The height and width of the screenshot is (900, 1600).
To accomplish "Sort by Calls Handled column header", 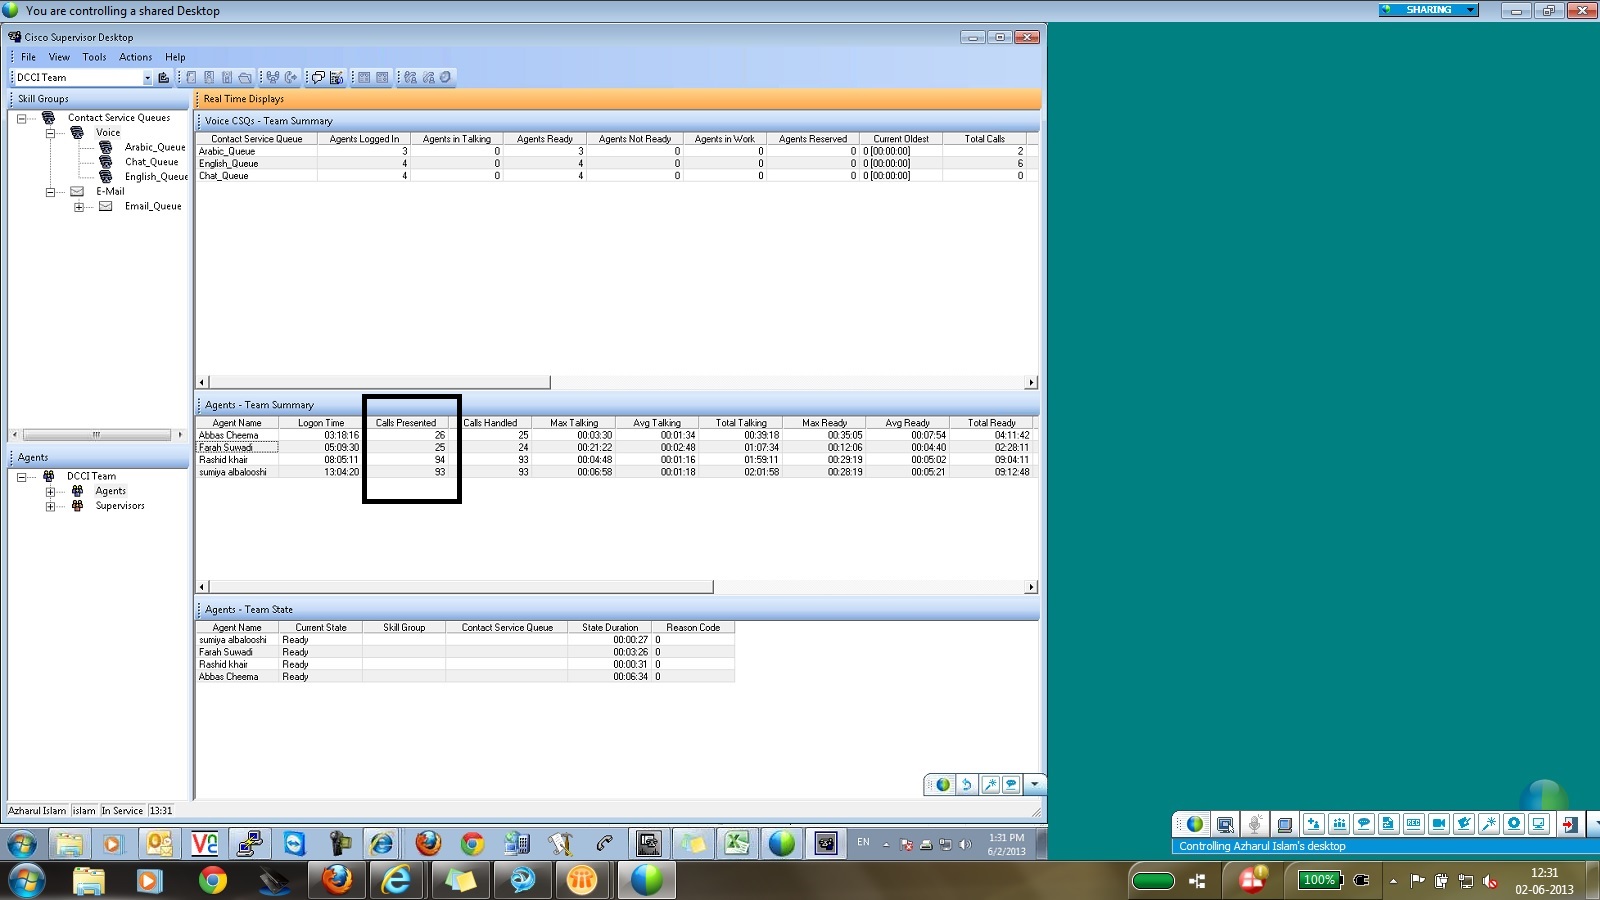I will click(x=490, y=423).
